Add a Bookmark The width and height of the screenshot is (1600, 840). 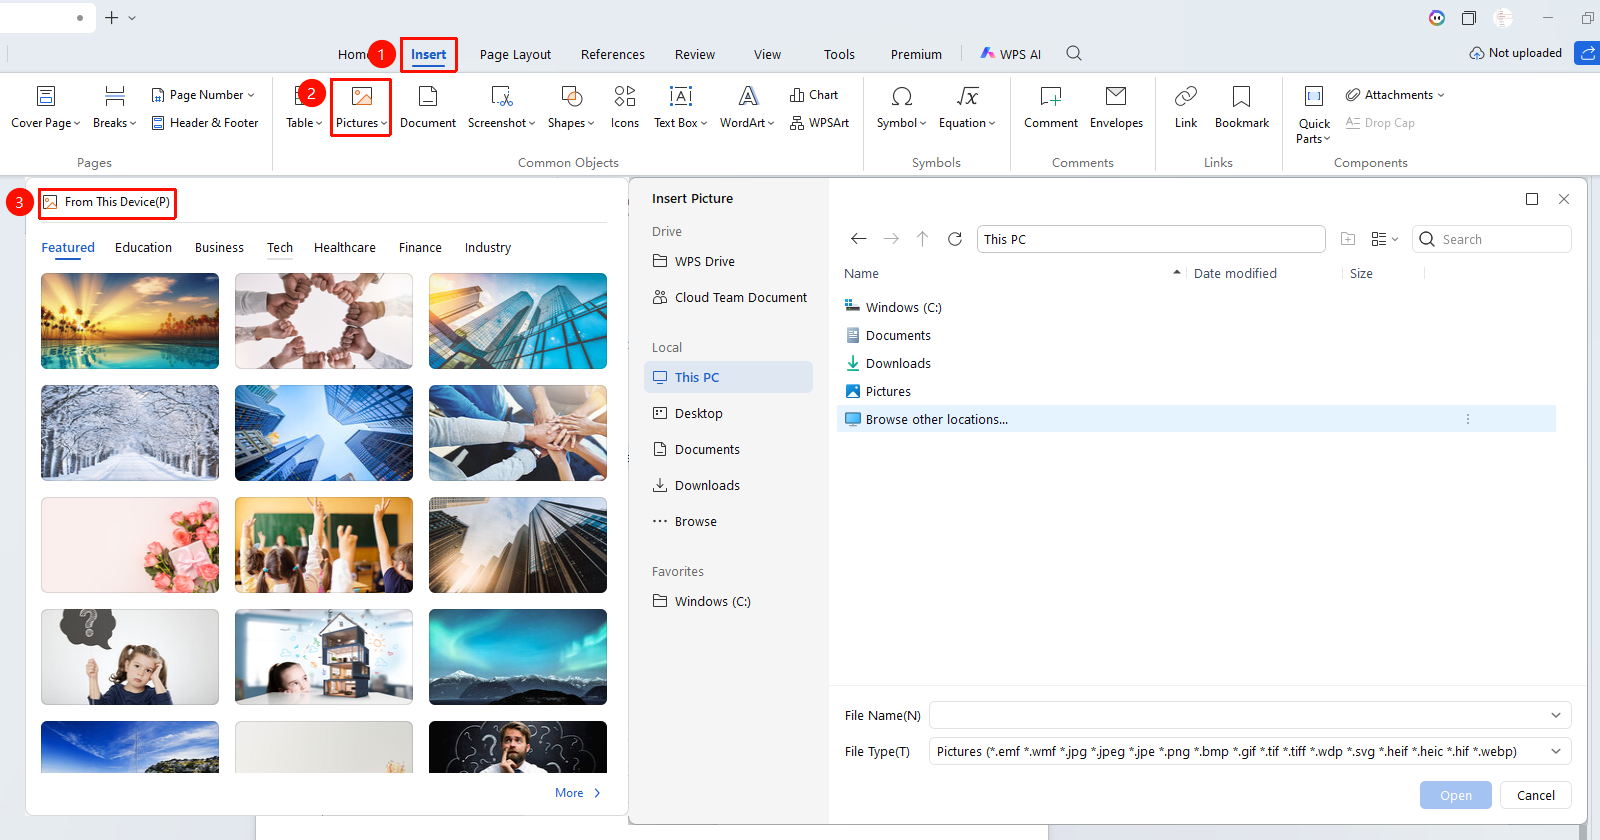pos(1242,108)
